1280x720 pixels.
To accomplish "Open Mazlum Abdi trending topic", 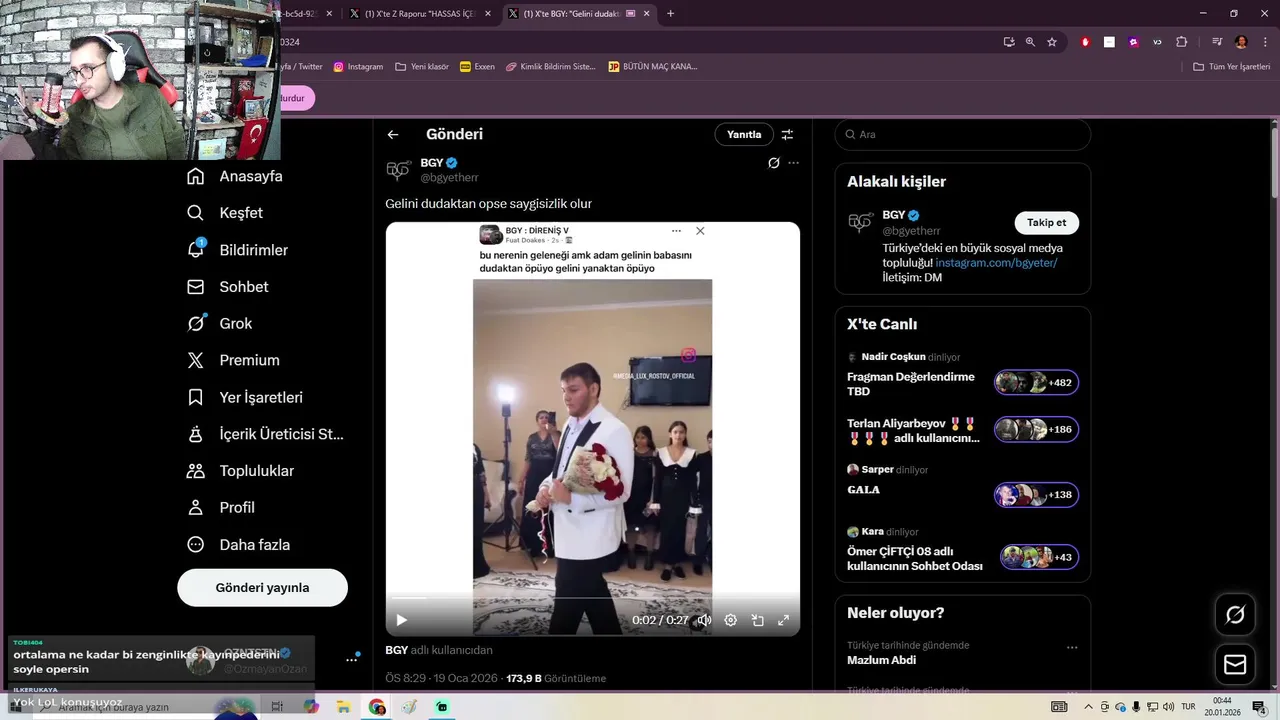I will click(x=881, y=660).
